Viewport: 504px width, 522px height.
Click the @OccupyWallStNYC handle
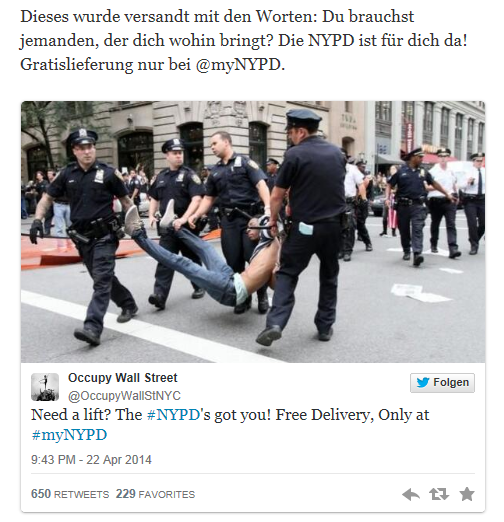click(124, 396)
